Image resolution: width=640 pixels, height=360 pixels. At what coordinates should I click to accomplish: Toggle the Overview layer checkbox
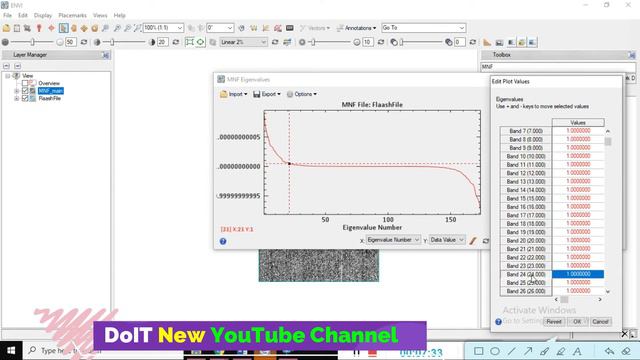[25, 83]
